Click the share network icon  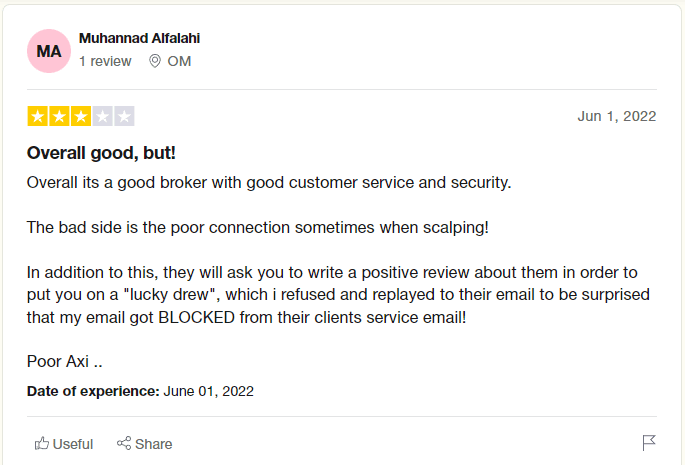click(x=124, y=443)
